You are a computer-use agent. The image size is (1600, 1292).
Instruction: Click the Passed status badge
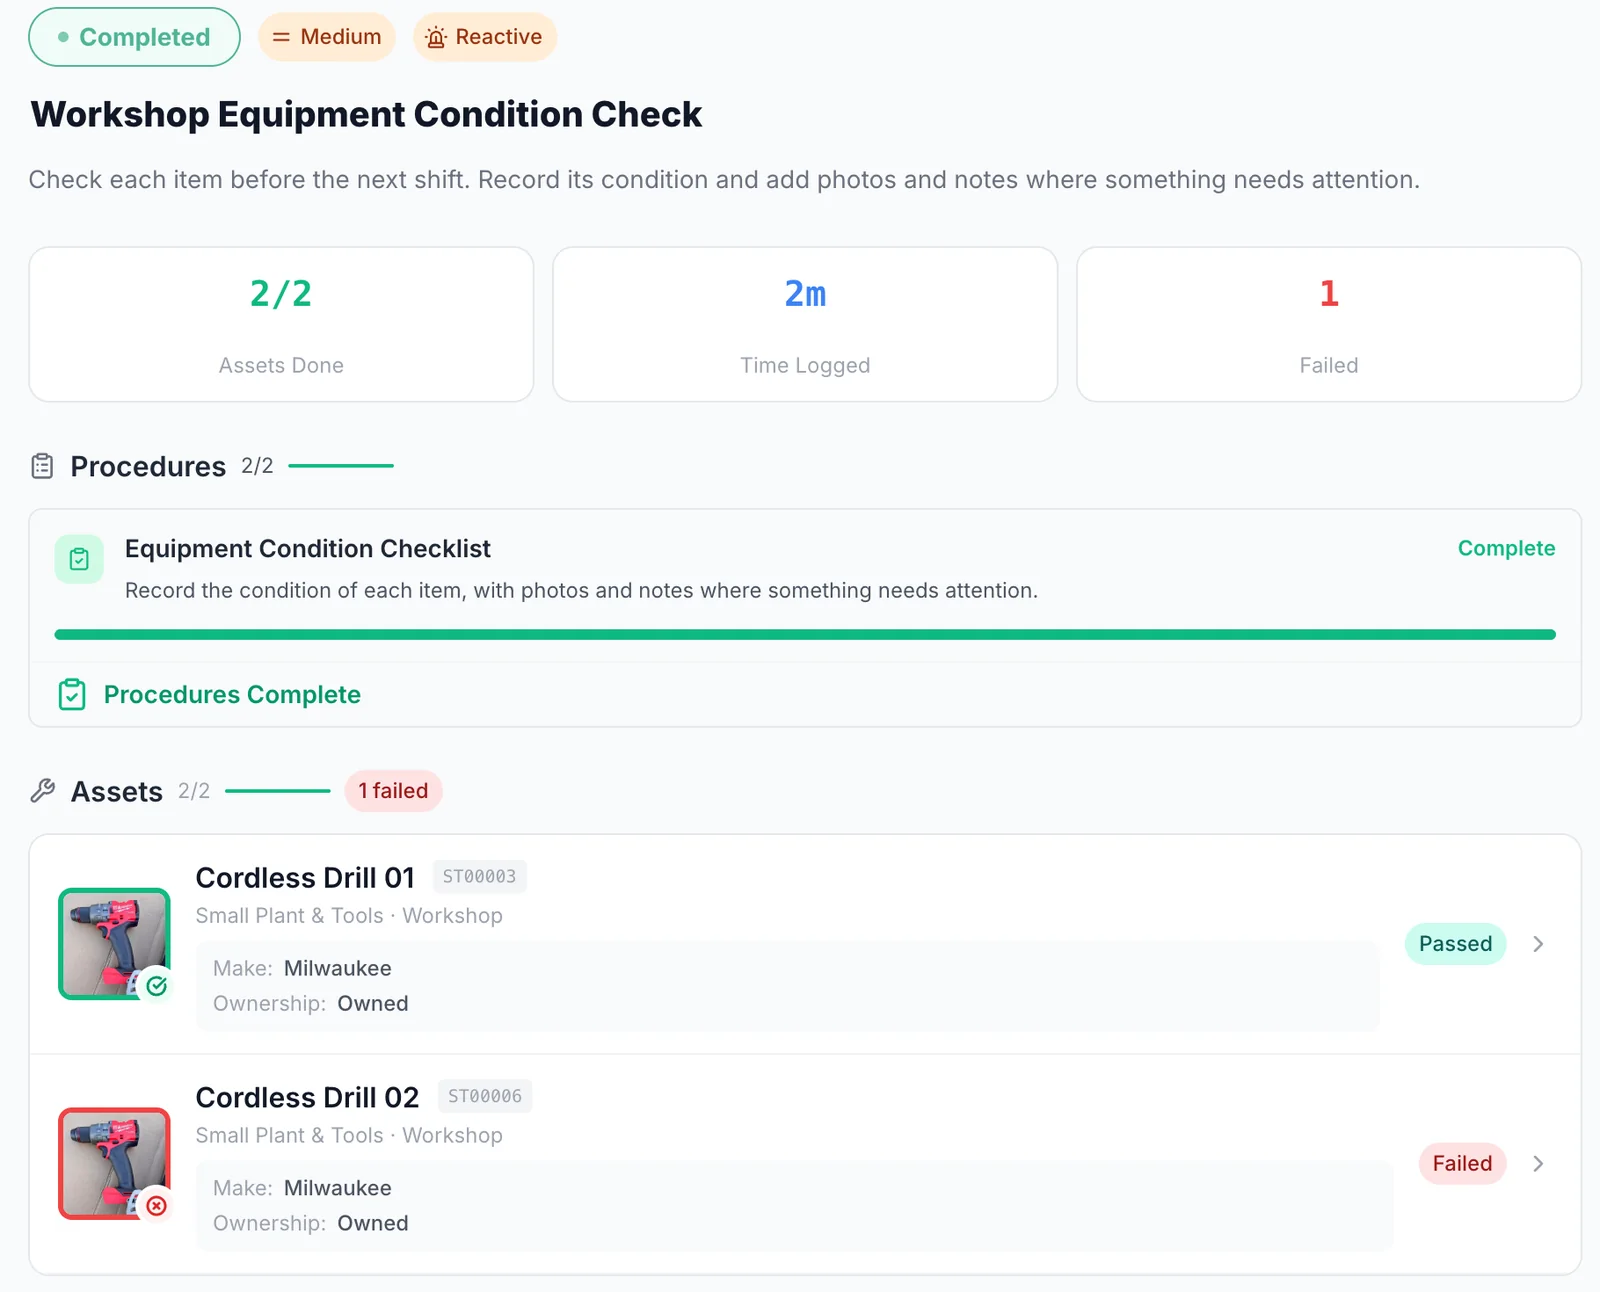coord(1455,944)
